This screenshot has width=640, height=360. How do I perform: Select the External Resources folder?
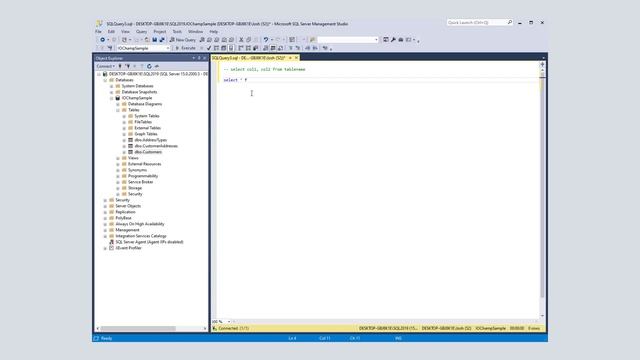coord(144,164)
